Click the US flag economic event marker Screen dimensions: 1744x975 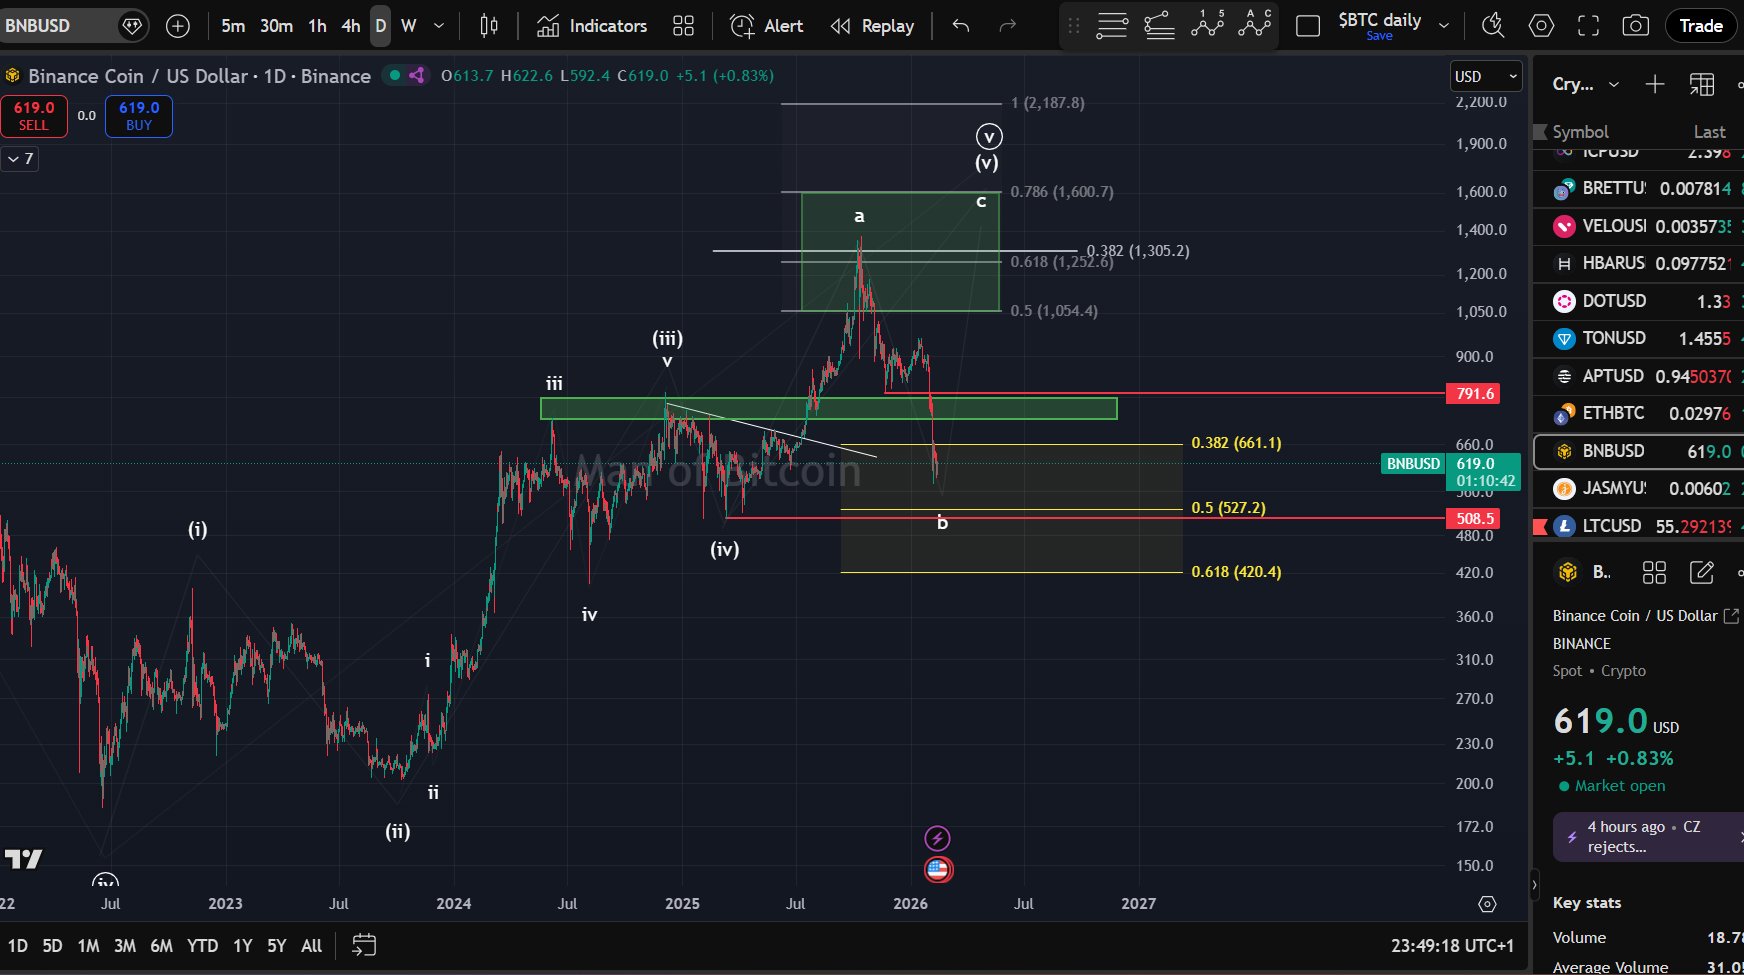point(938,869)
